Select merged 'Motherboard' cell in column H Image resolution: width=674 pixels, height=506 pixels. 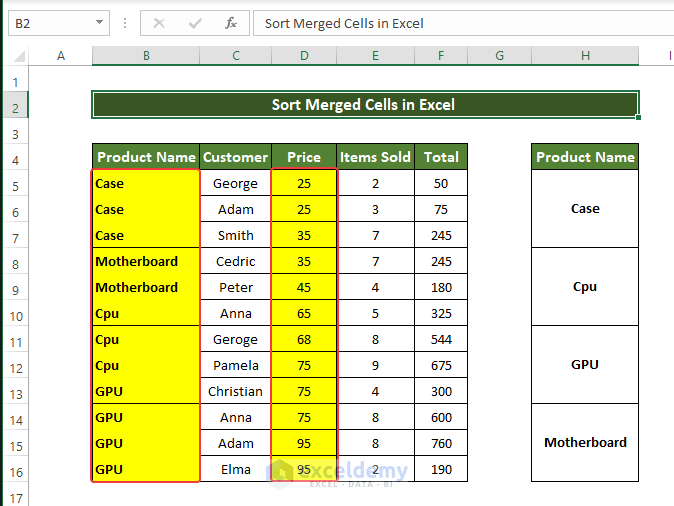(x=585, y=442)
